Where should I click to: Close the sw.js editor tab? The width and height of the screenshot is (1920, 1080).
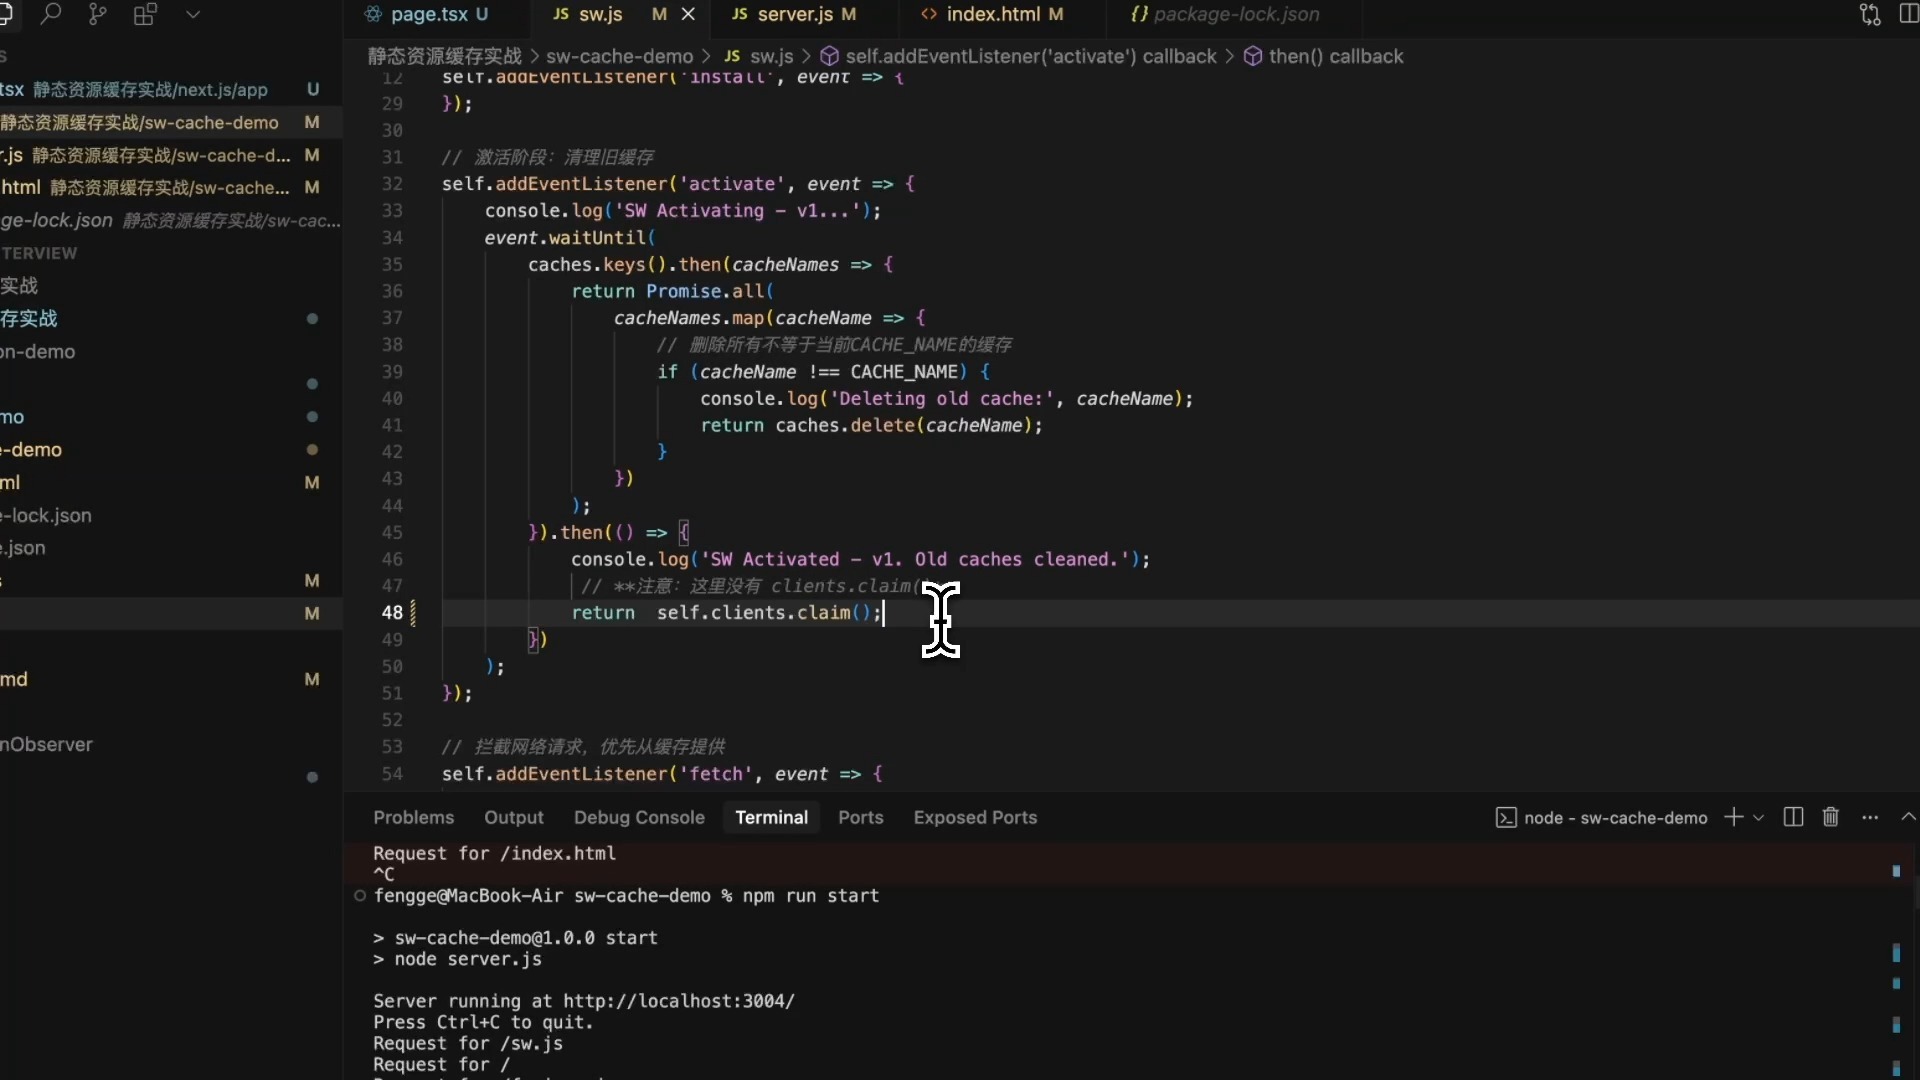(x=688, y=14)
